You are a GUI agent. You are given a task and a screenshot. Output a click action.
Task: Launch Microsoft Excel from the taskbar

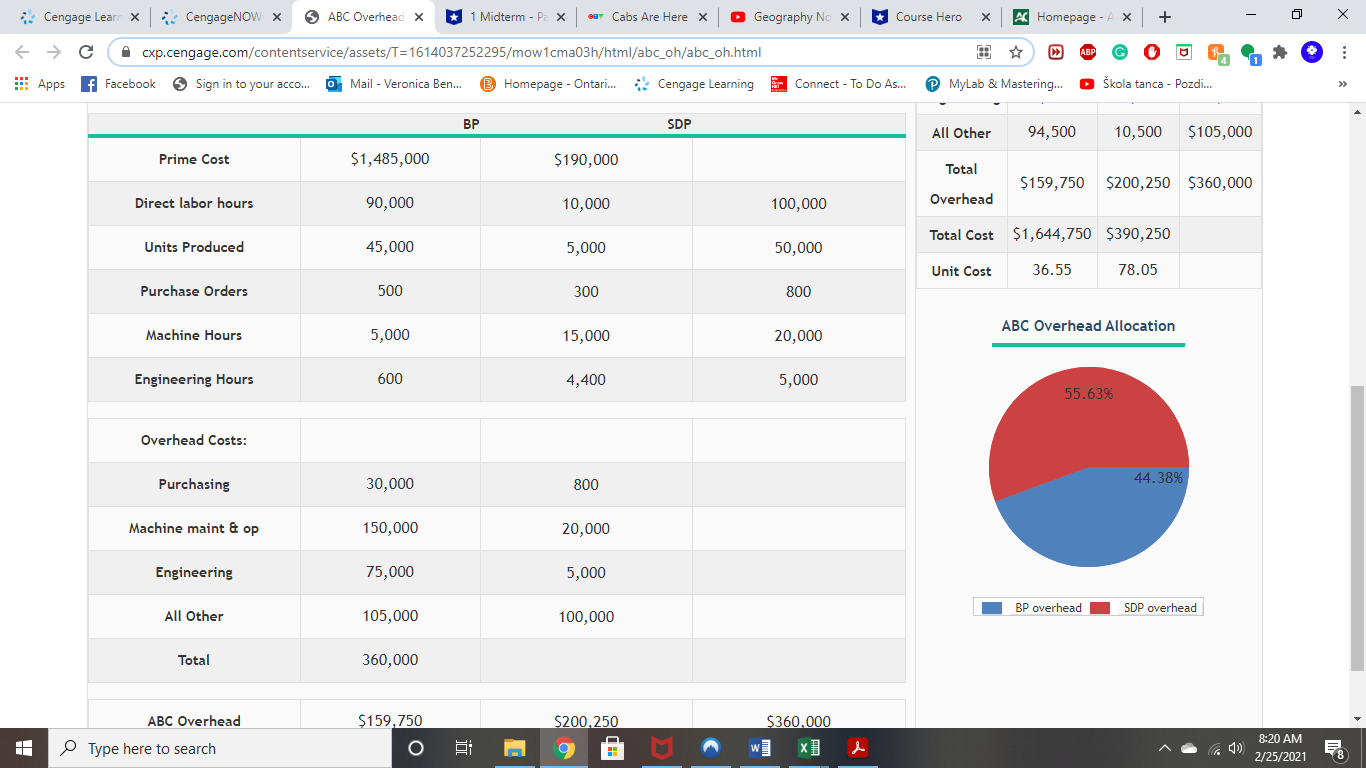point(807,747)
